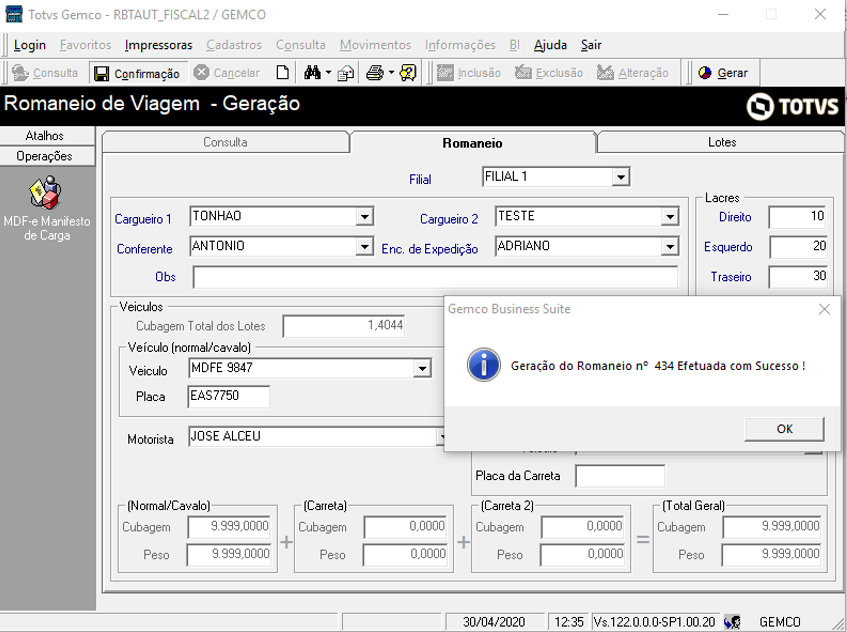Click the printer icon
The width and height of the screenshot is (847, 632).
375,73
